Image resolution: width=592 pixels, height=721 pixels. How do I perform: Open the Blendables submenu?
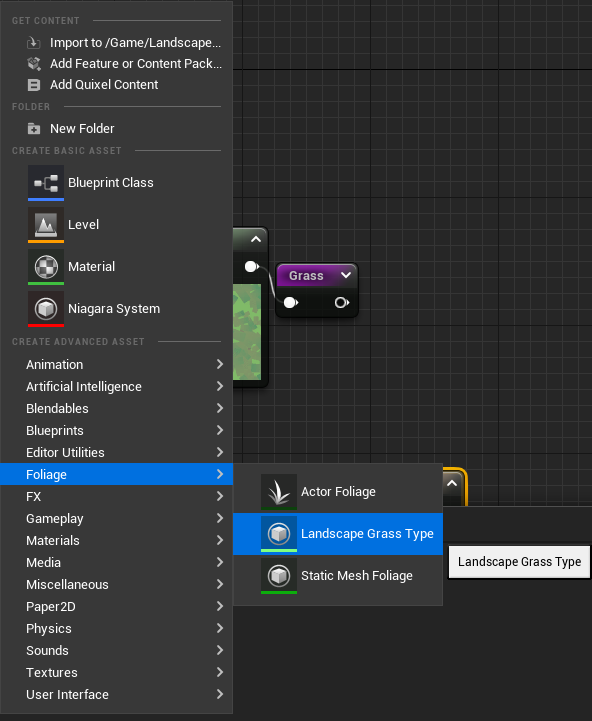pyautogui.click(x=116, y=409)
